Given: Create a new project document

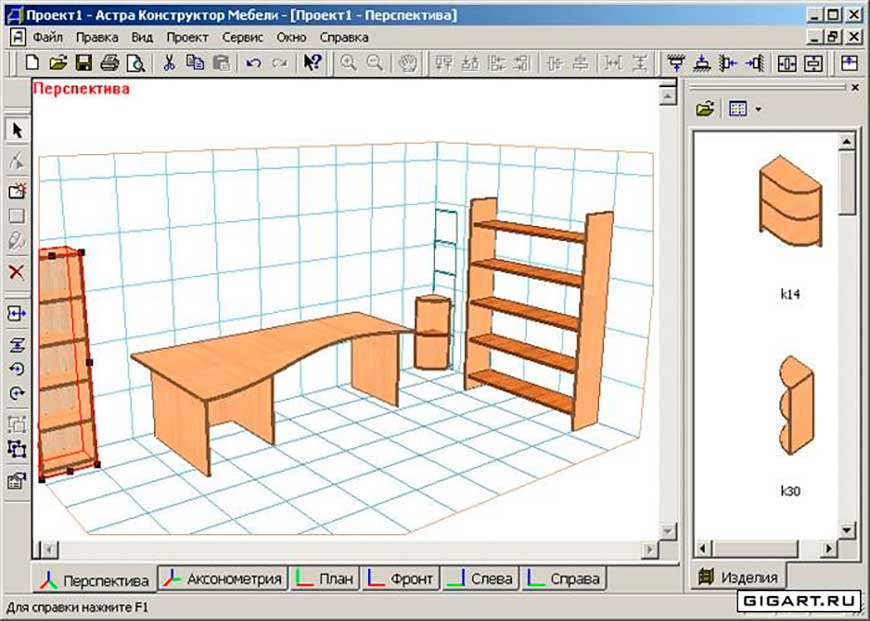Looking at the screenshot, I should pos(32,63).
